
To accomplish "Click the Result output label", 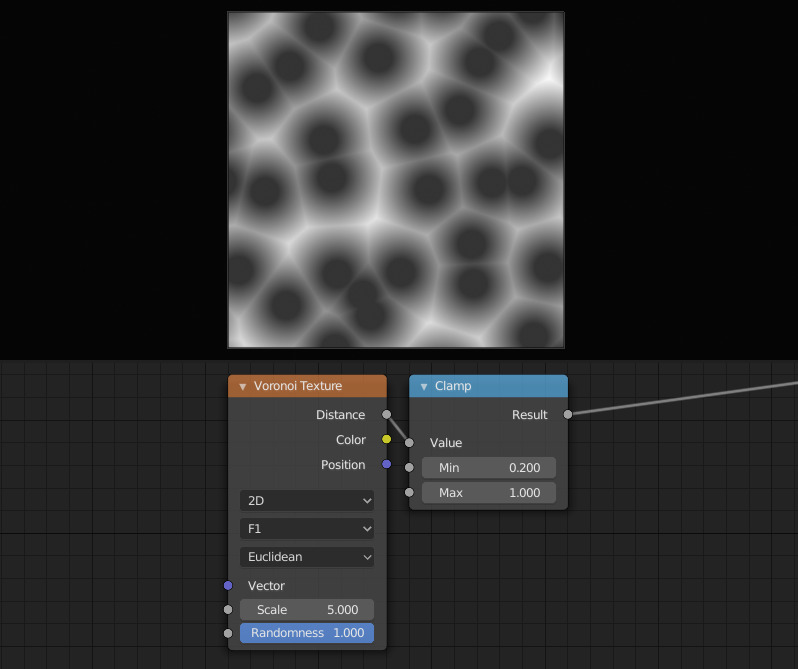I will tap(530, 415).
